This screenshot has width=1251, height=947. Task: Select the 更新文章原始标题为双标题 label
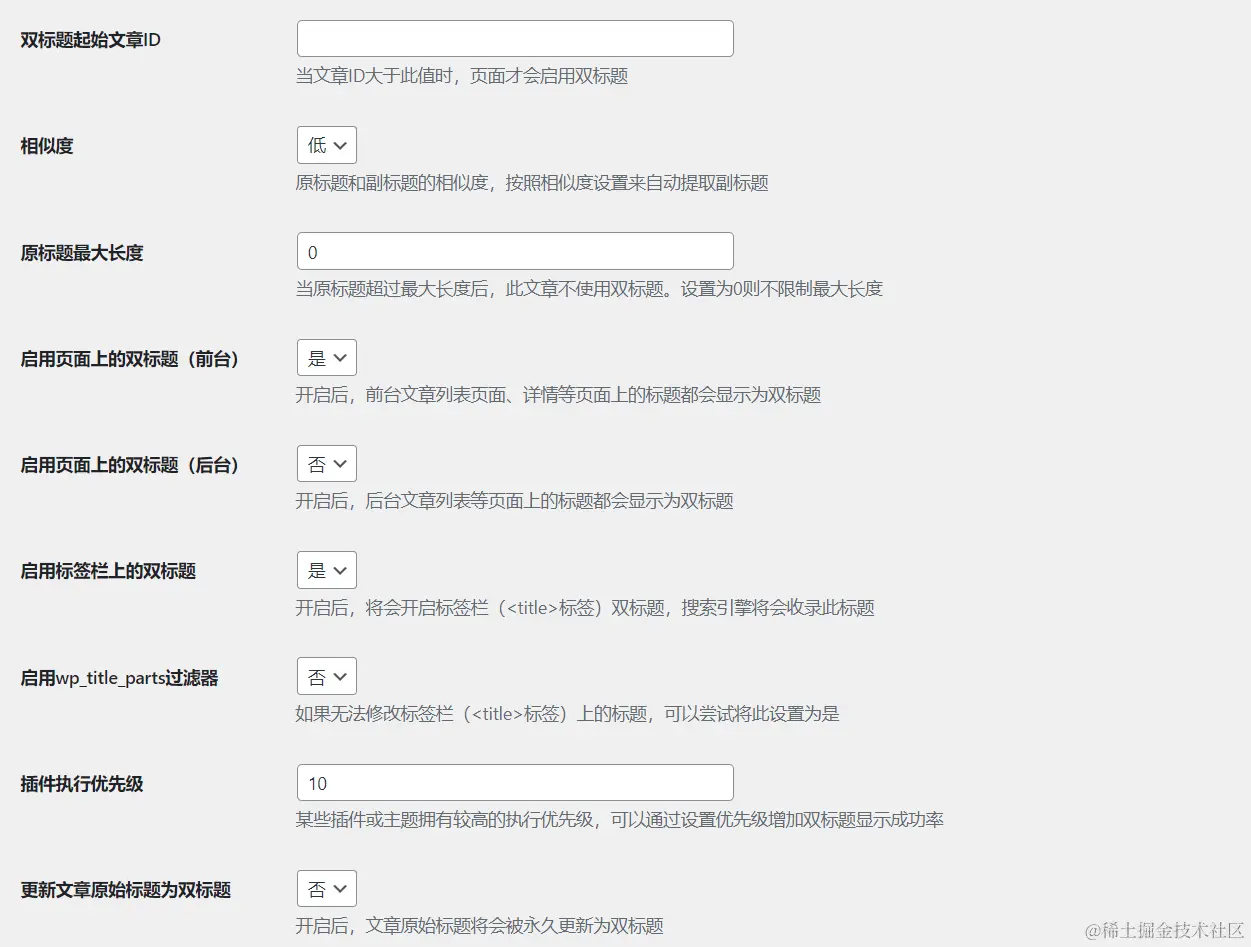click(x=123, y=889)
